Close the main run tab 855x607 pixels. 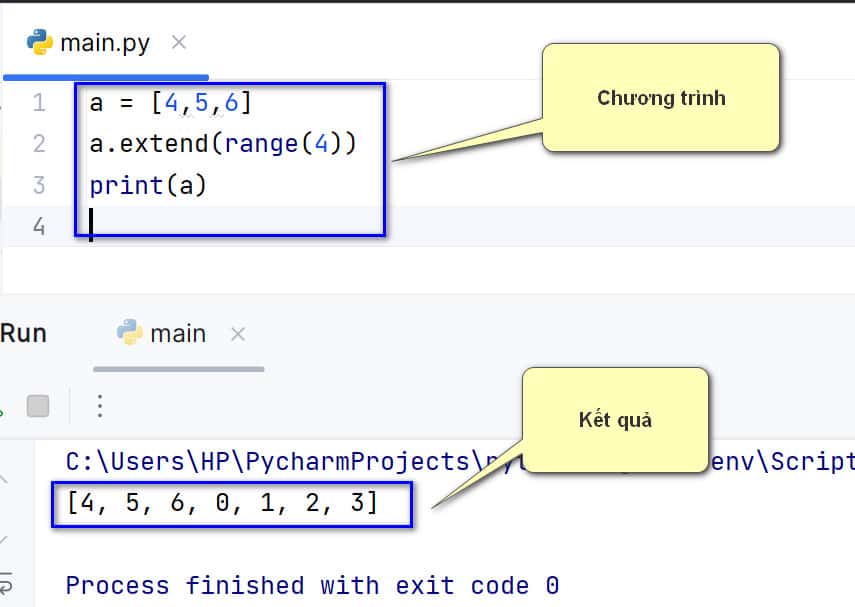[x=238, y=334]
